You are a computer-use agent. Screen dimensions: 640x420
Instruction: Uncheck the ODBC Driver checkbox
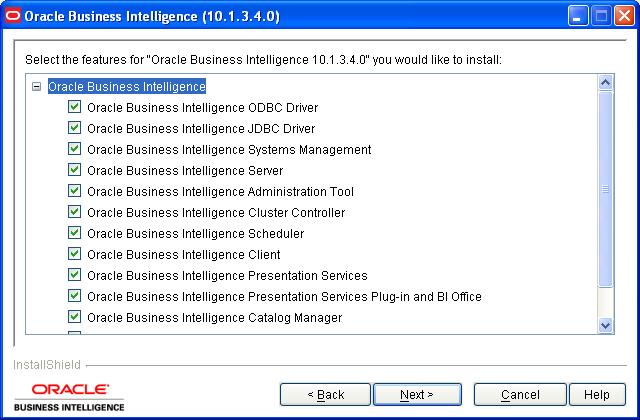coord(74,107)
